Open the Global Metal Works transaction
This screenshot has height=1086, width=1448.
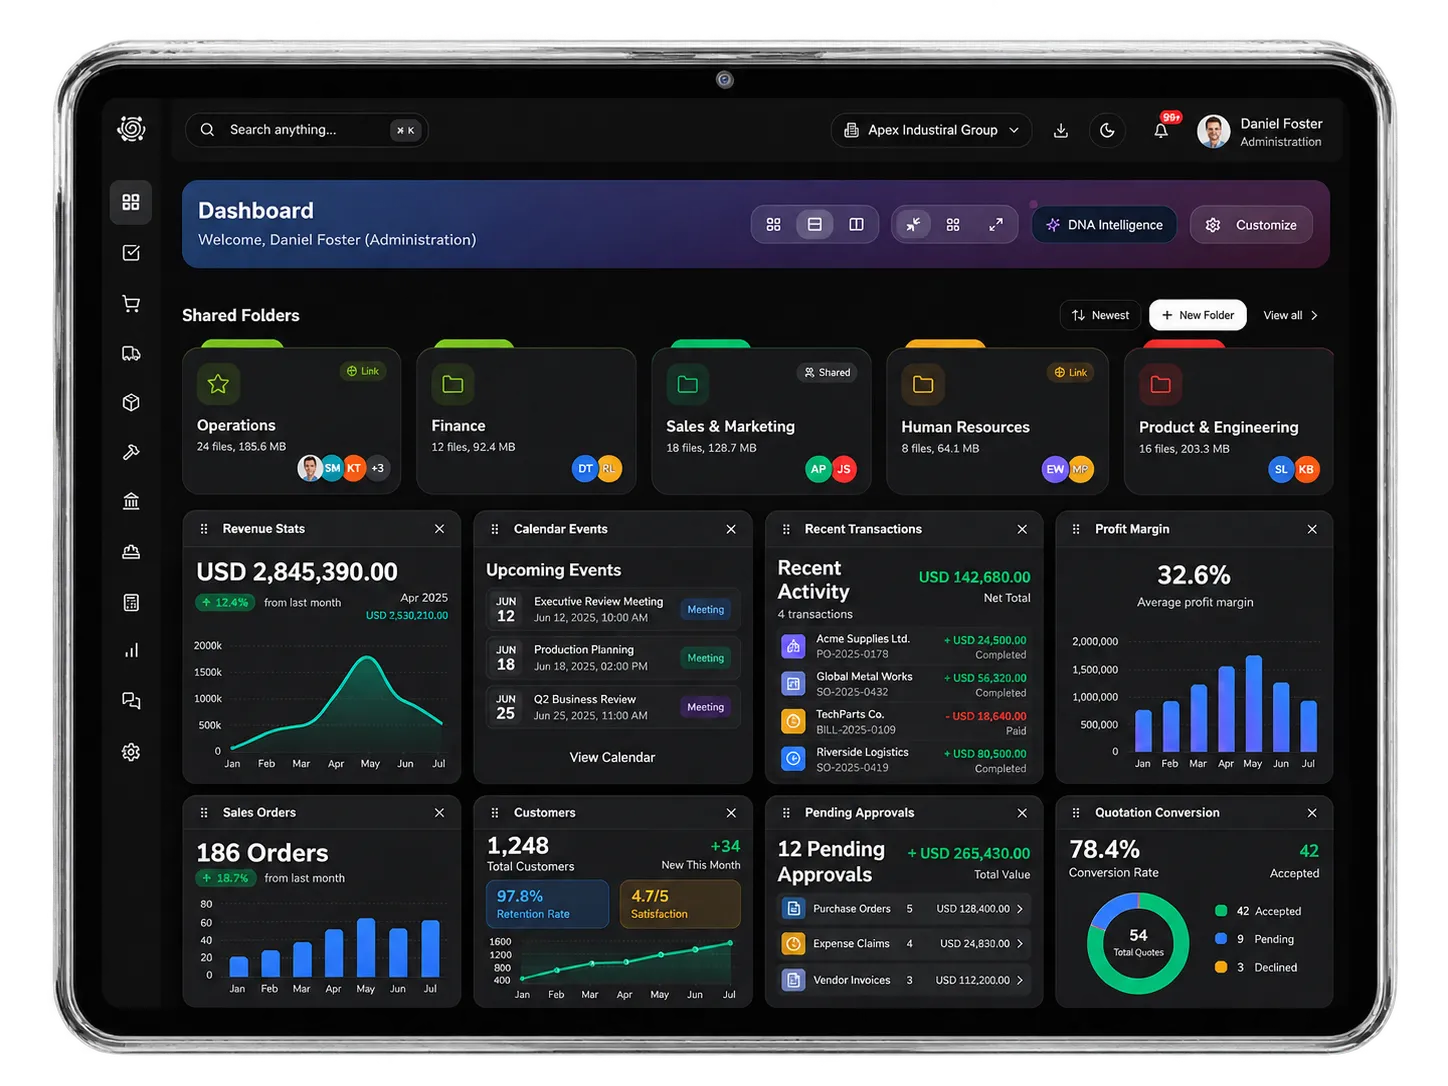(904, 684)
